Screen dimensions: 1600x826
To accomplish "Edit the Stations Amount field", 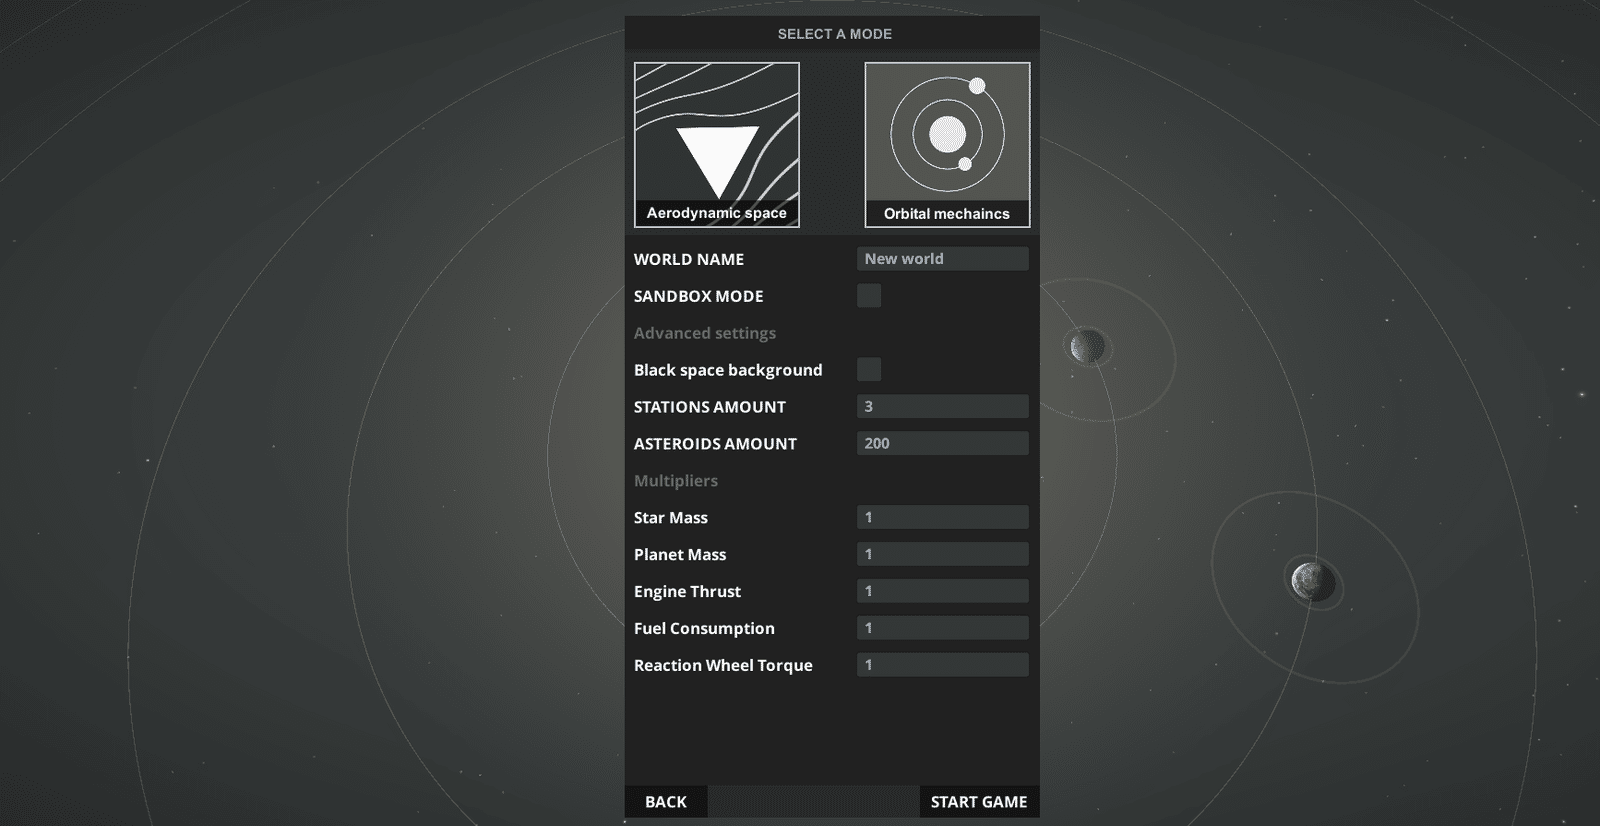I will (x=942, y=406).
